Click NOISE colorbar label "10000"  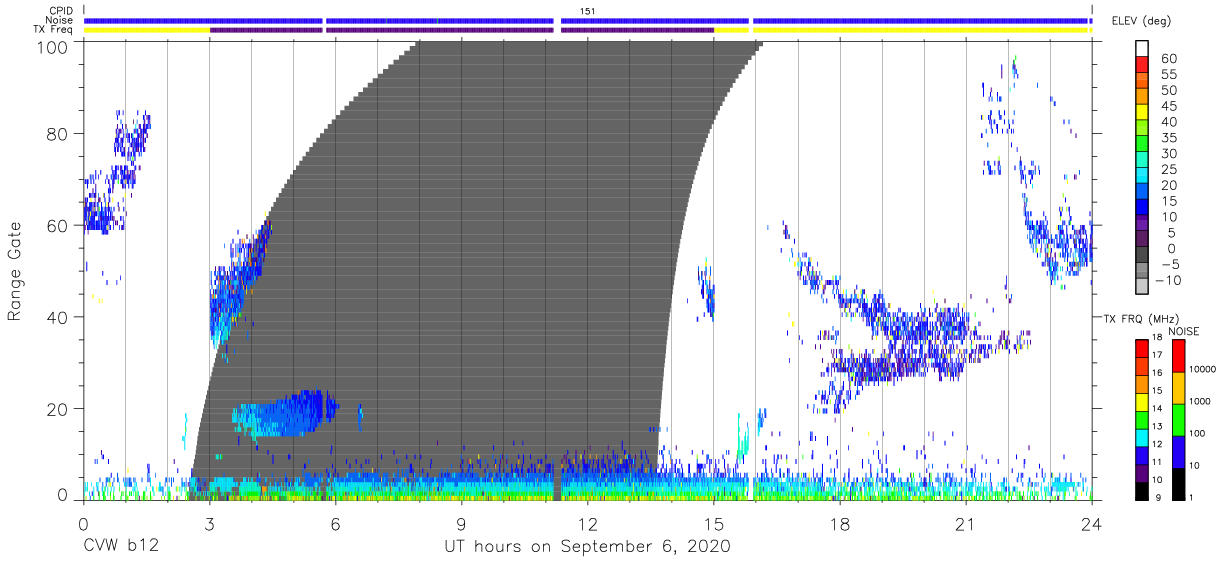pyautogui.click(x=1202, y=370)
